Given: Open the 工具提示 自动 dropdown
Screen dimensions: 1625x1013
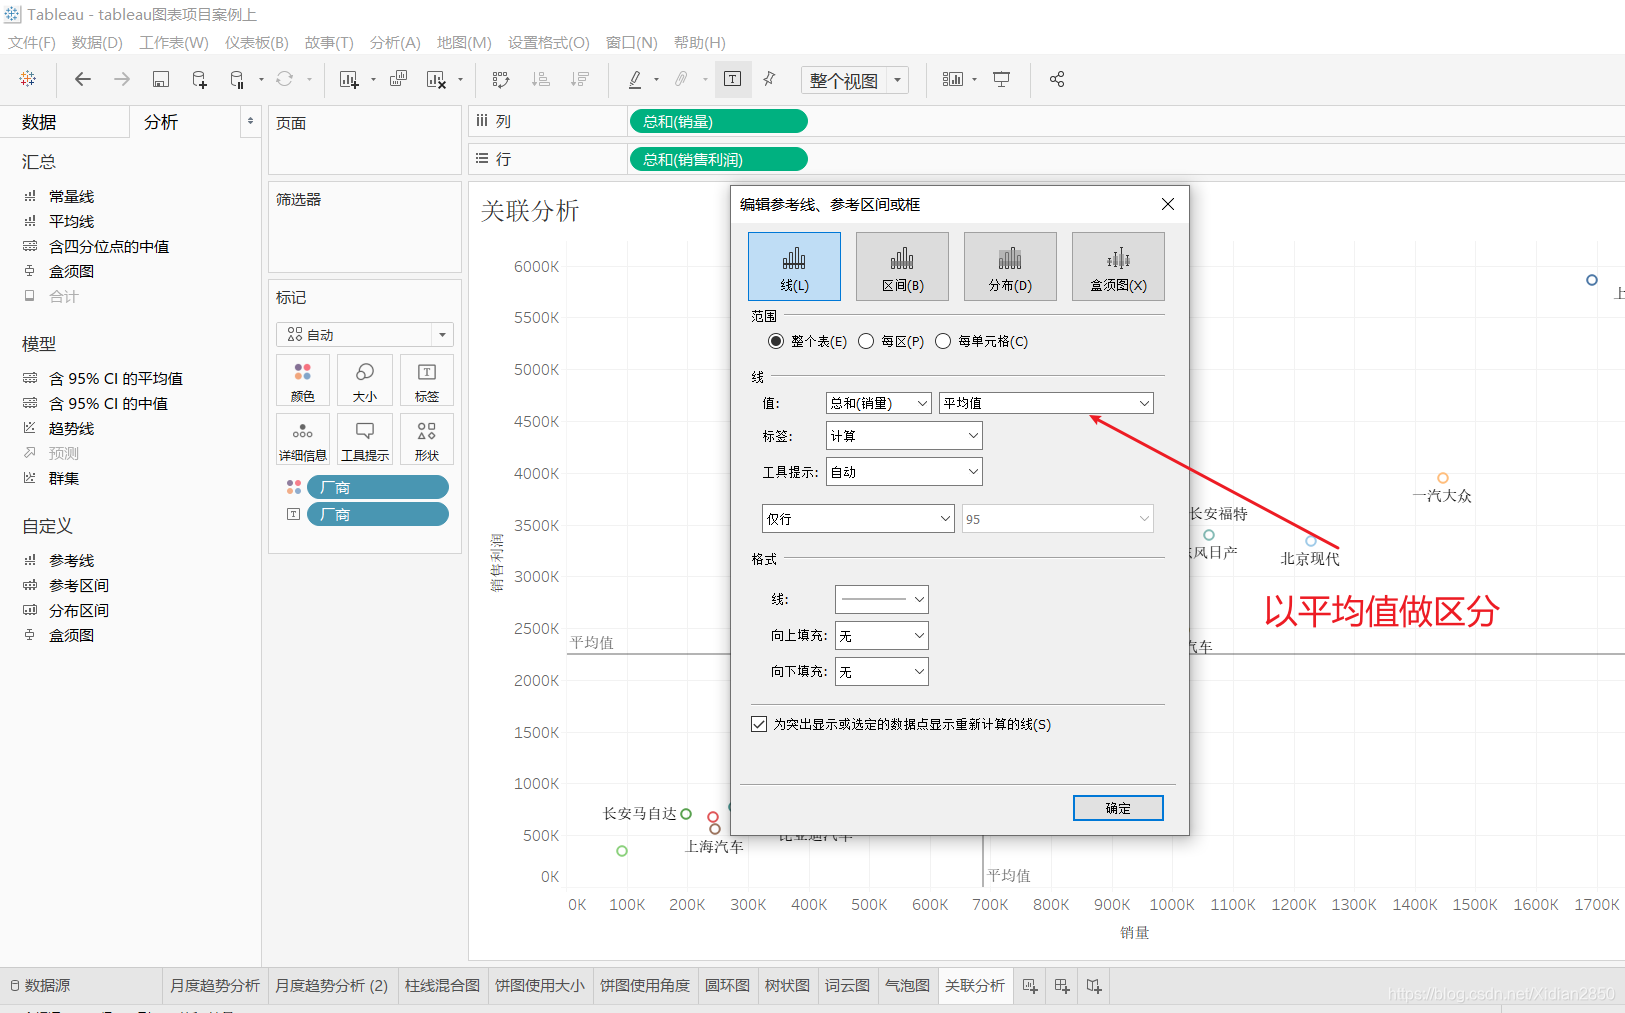Looking at the screenshot, I should [904, 472].
